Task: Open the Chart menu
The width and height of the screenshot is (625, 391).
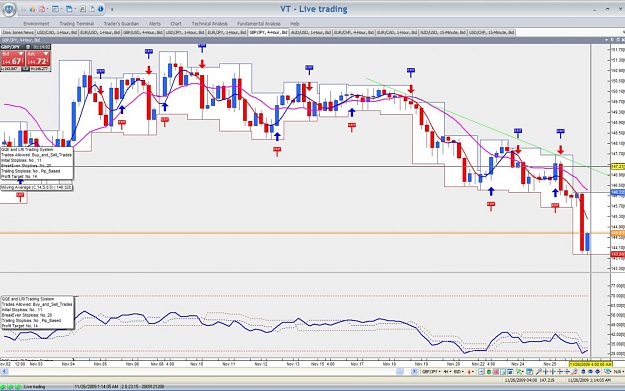Action: tap(176, 24)
